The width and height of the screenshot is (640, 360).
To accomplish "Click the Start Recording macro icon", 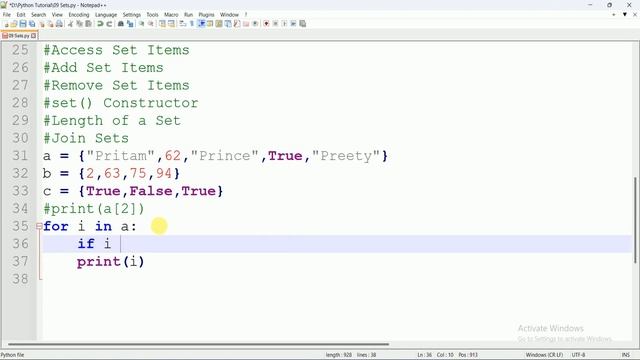I will (266, 24).
